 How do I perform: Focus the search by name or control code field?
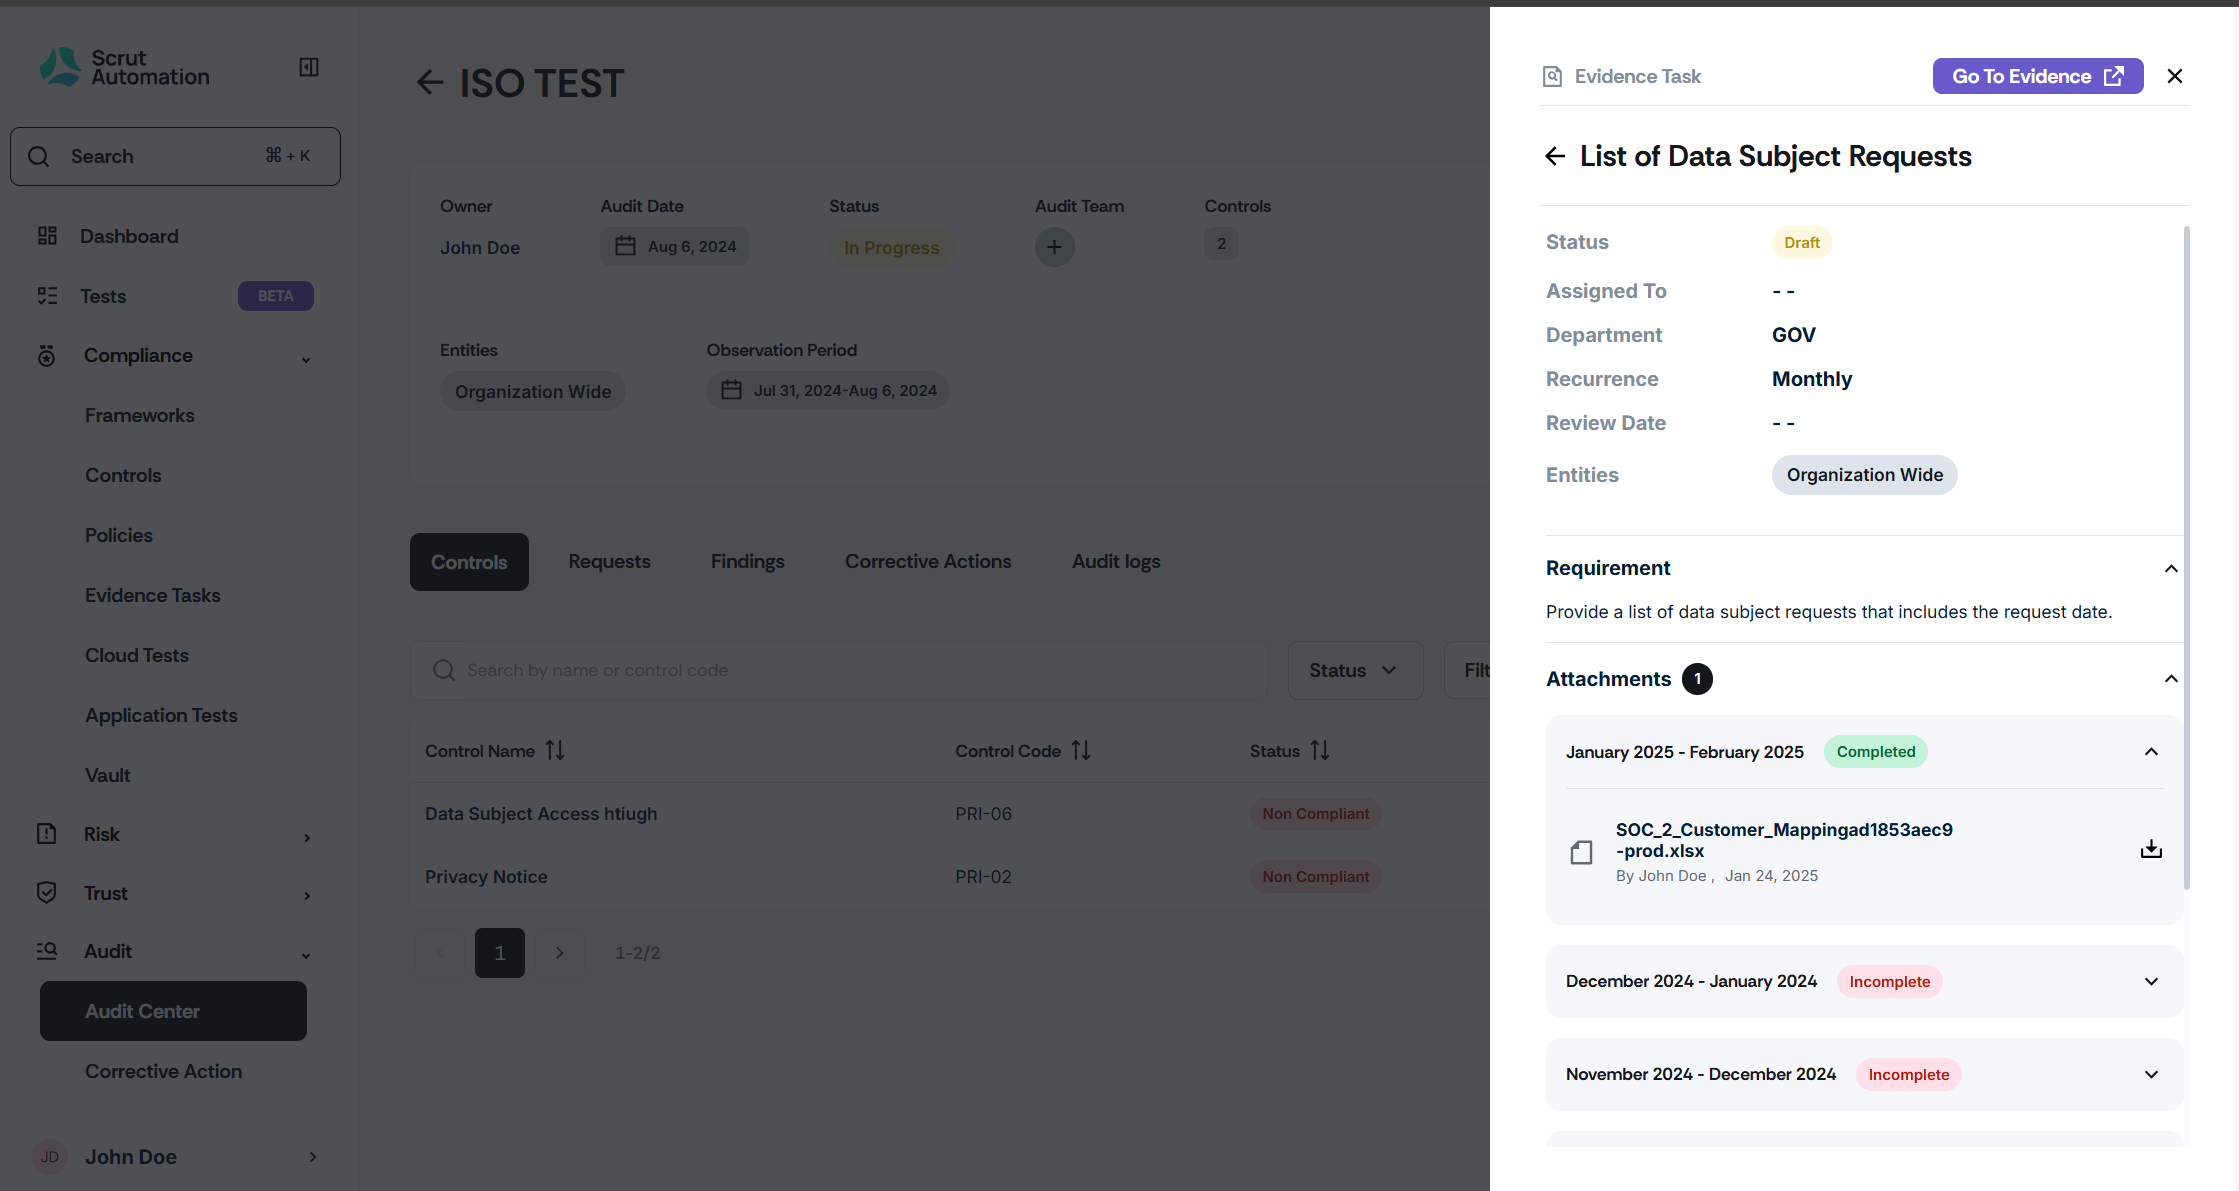click(x=839, y=670)
